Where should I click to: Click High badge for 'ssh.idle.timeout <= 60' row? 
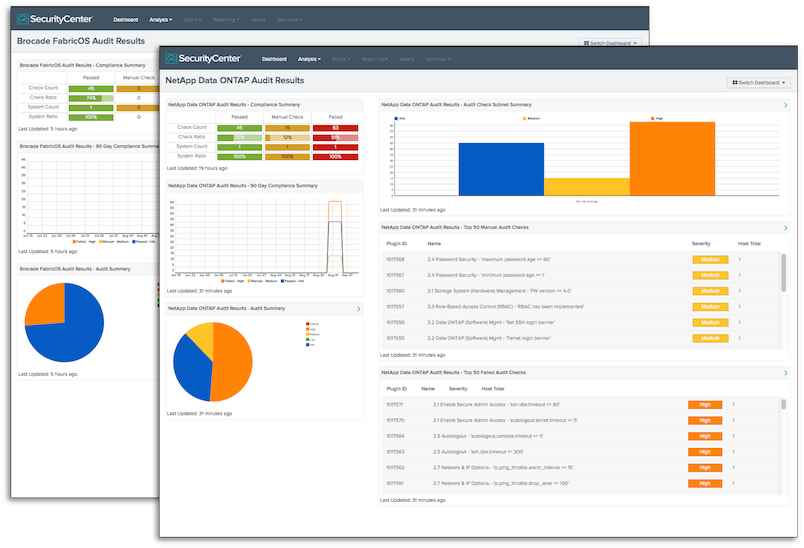[705, 405]
